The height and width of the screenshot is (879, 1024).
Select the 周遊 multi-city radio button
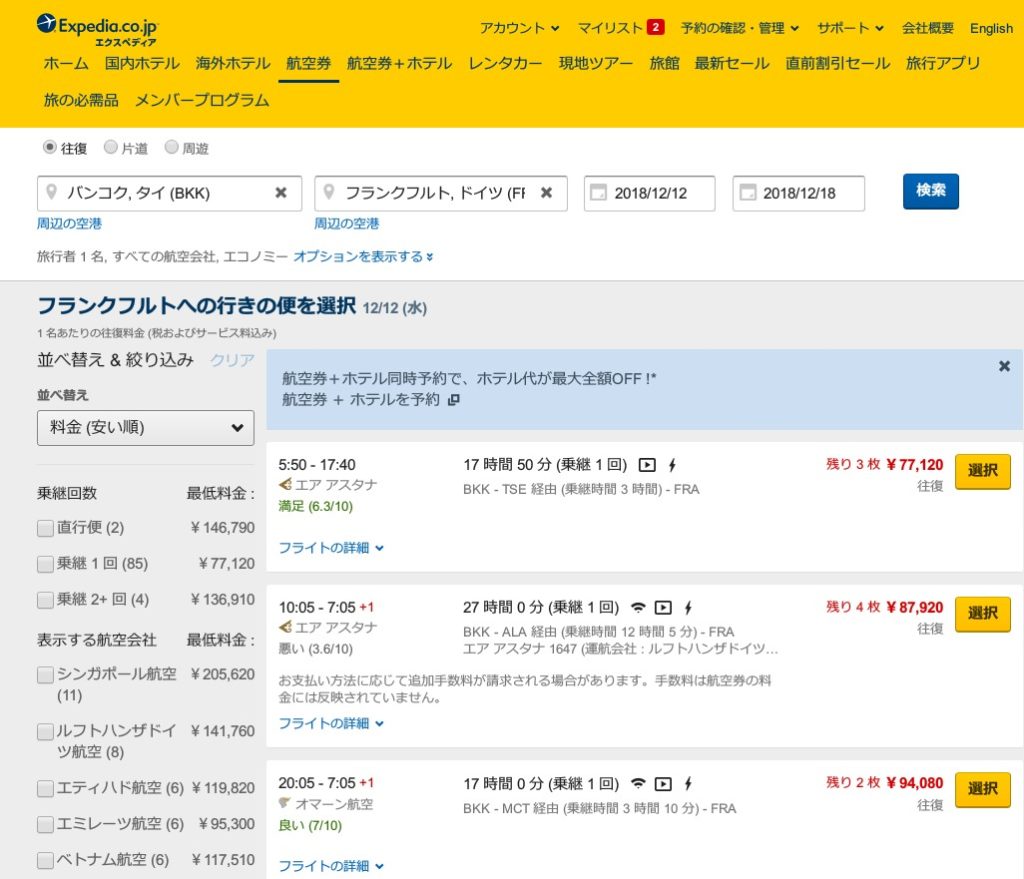[172, 147]
